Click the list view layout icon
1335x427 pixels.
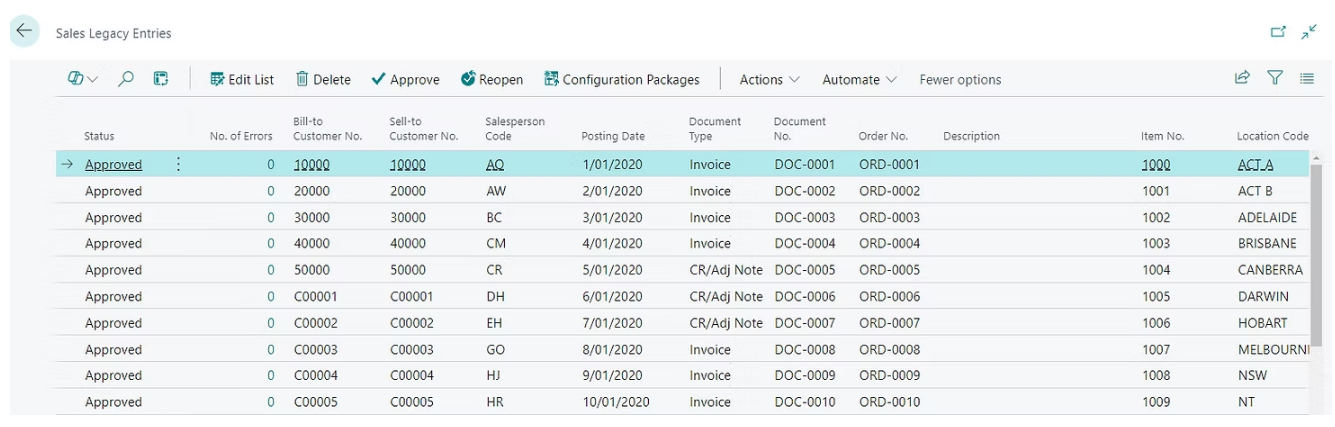tap(1307, 78)
